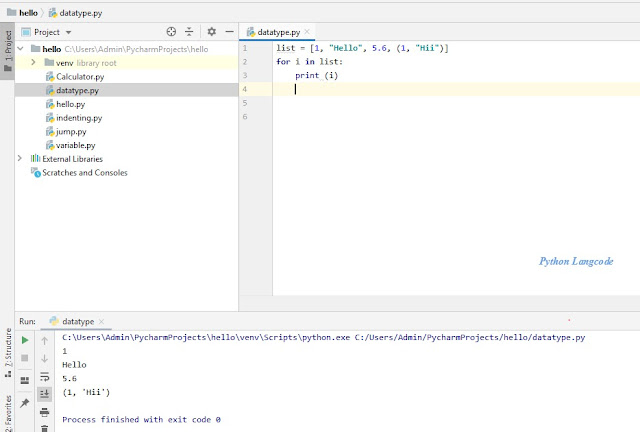This screenshot has height=432, width=640.
Task: Select the venv folder row
Action: click(127, 63)
